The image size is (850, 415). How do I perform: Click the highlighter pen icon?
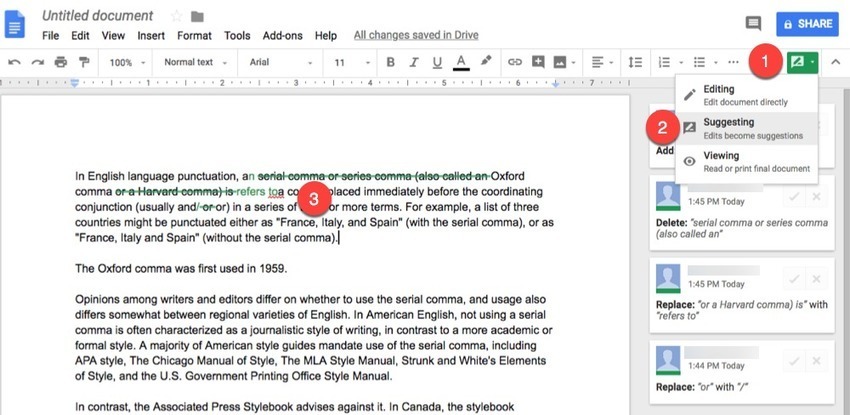pos(486,61)
